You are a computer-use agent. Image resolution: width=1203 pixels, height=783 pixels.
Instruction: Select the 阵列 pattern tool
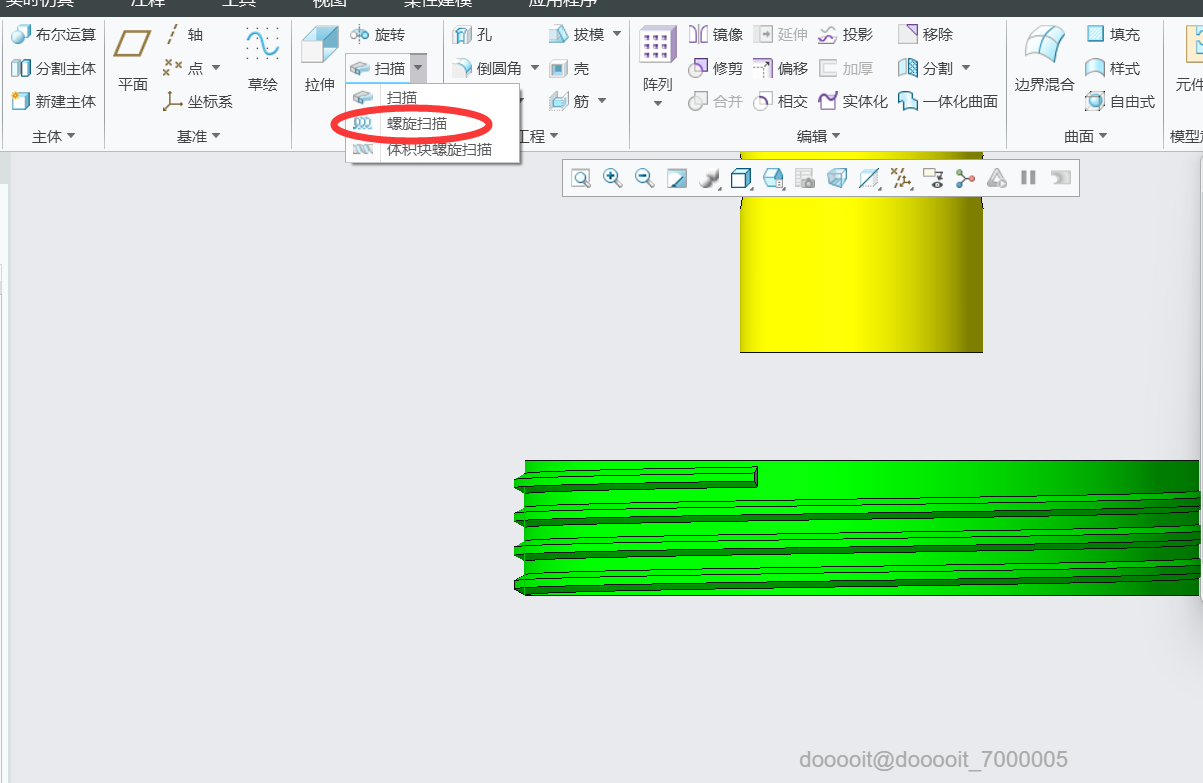click(x=657, y=65)
